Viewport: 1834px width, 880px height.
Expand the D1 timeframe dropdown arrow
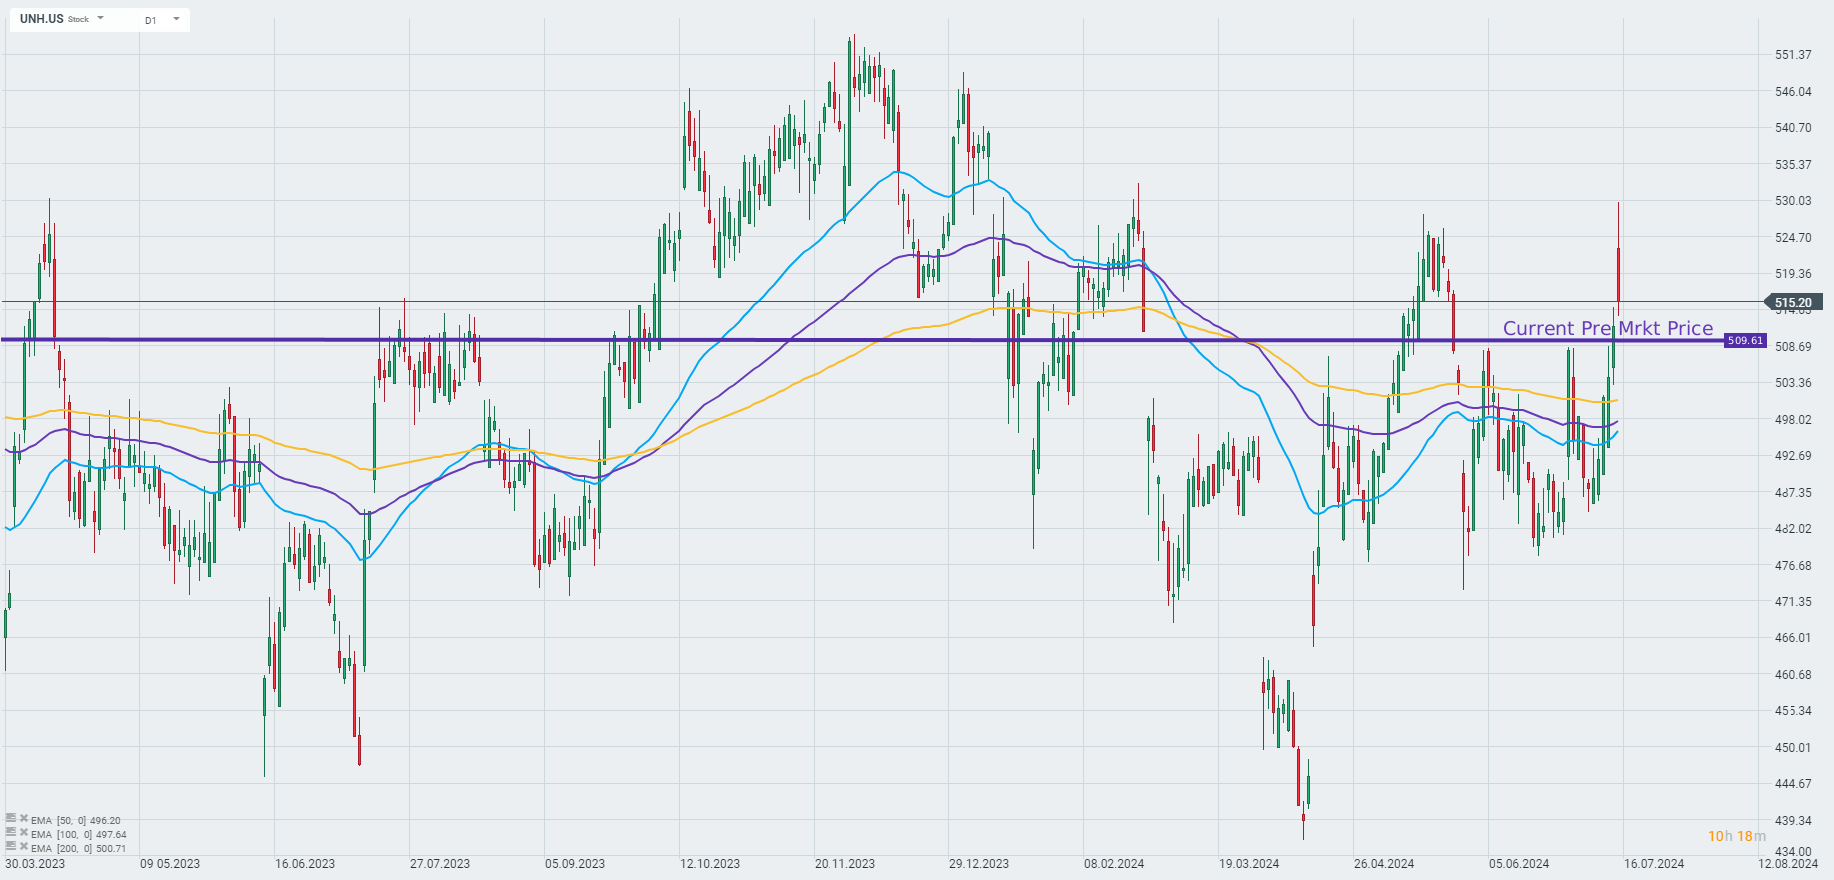177,19
